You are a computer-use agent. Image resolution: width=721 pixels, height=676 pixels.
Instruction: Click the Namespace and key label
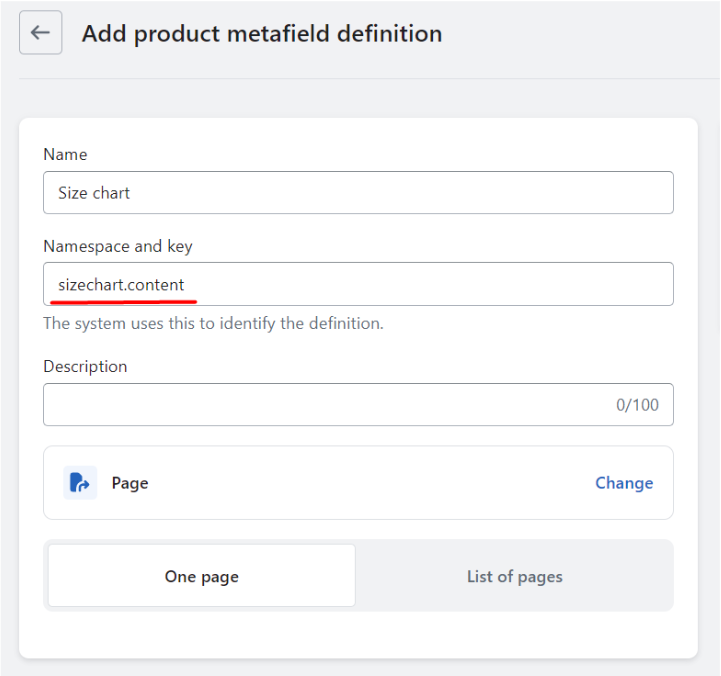(x=118, y=246)
